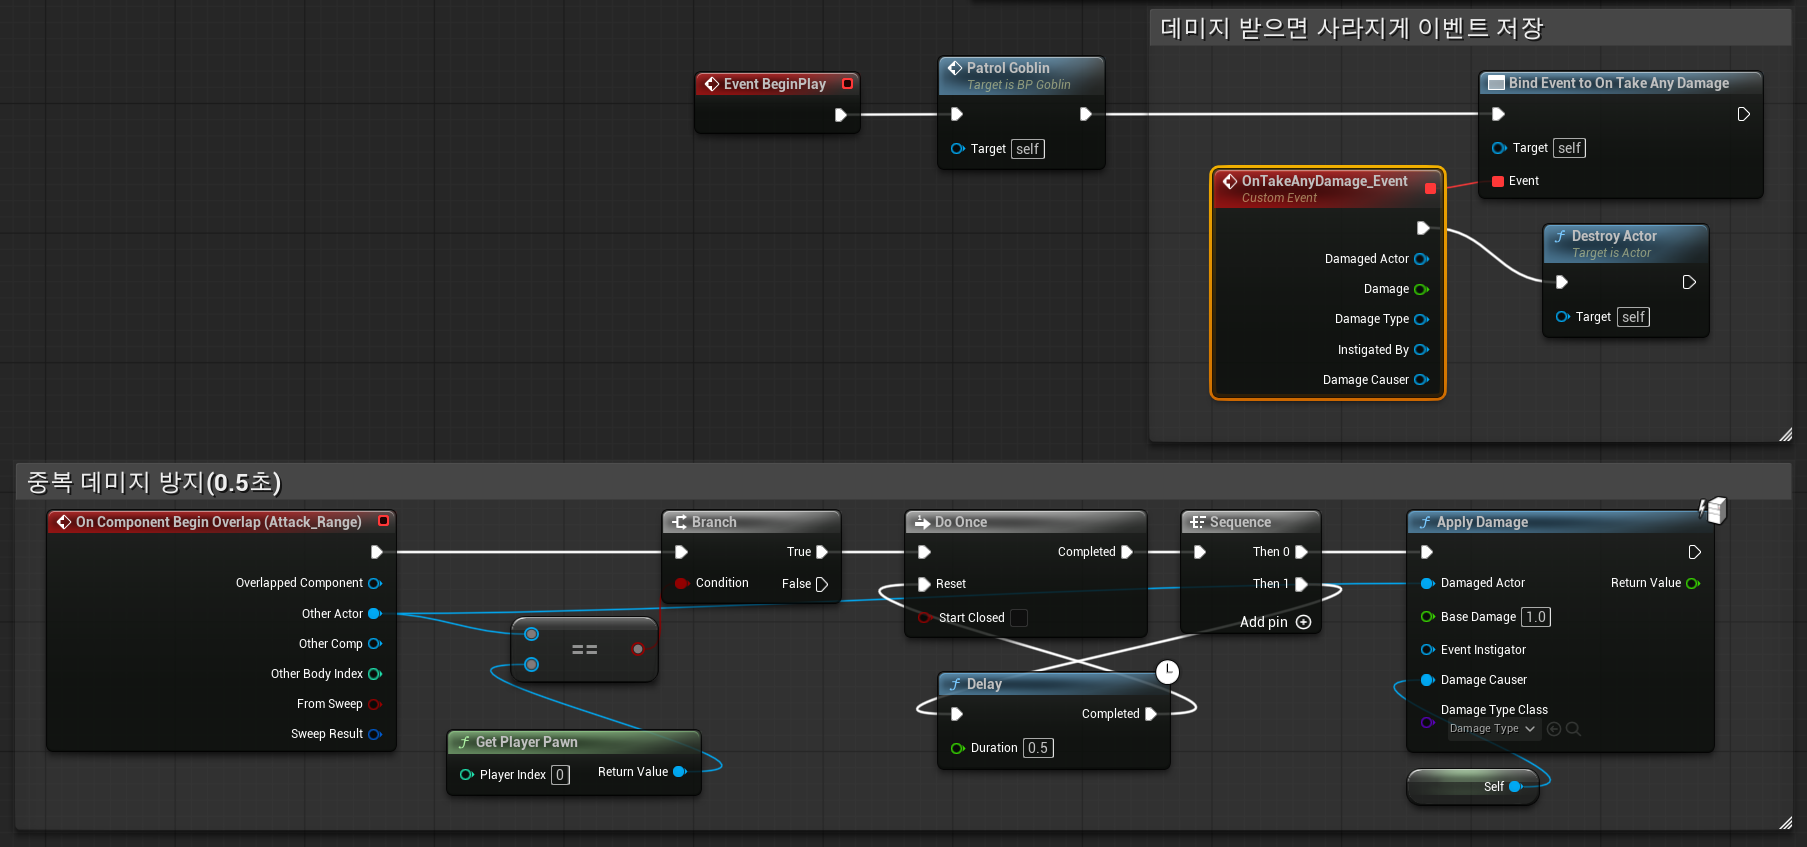Click the reset arrow icon beside Damage Type
1807x847 pixels.
pos(1554,729)
